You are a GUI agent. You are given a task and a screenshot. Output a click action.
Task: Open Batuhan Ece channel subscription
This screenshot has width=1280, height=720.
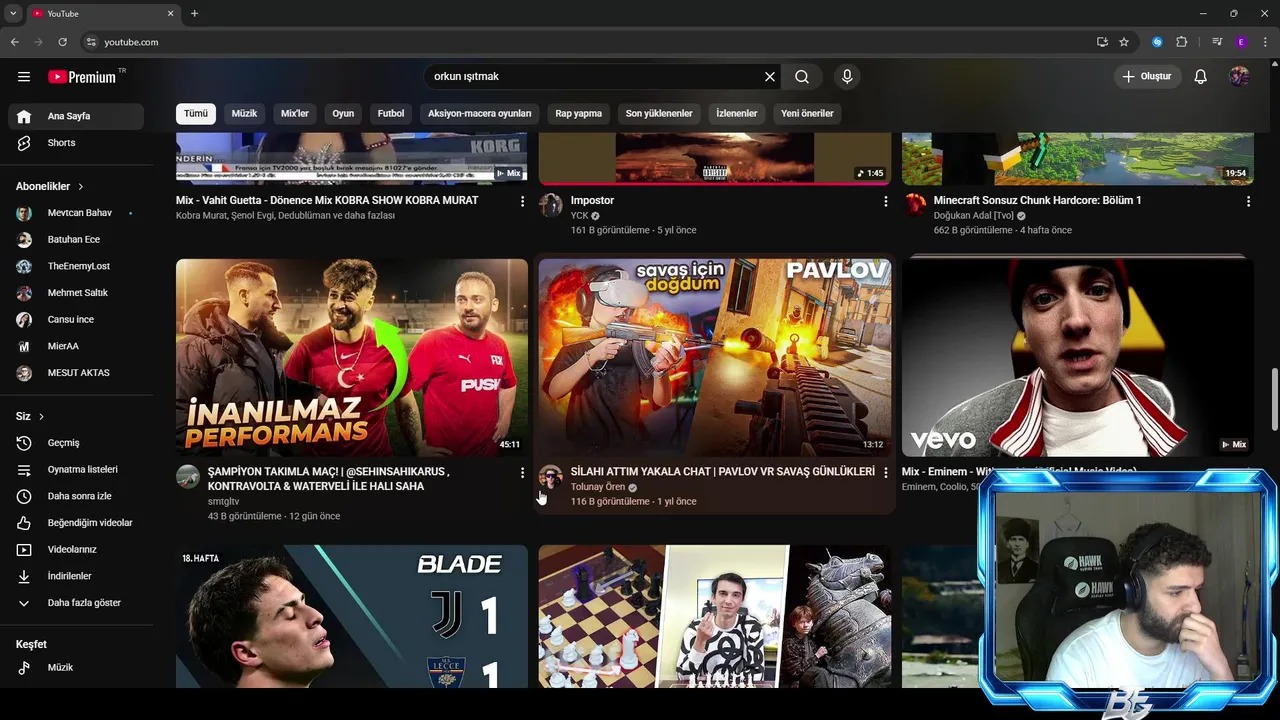point(76,239)
